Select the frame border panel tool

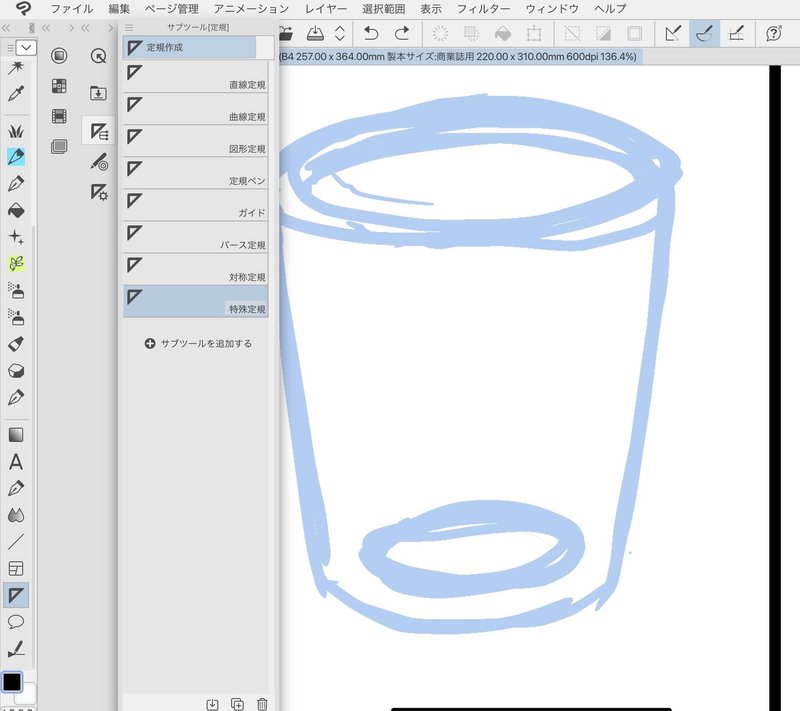[x=16, y=568]
